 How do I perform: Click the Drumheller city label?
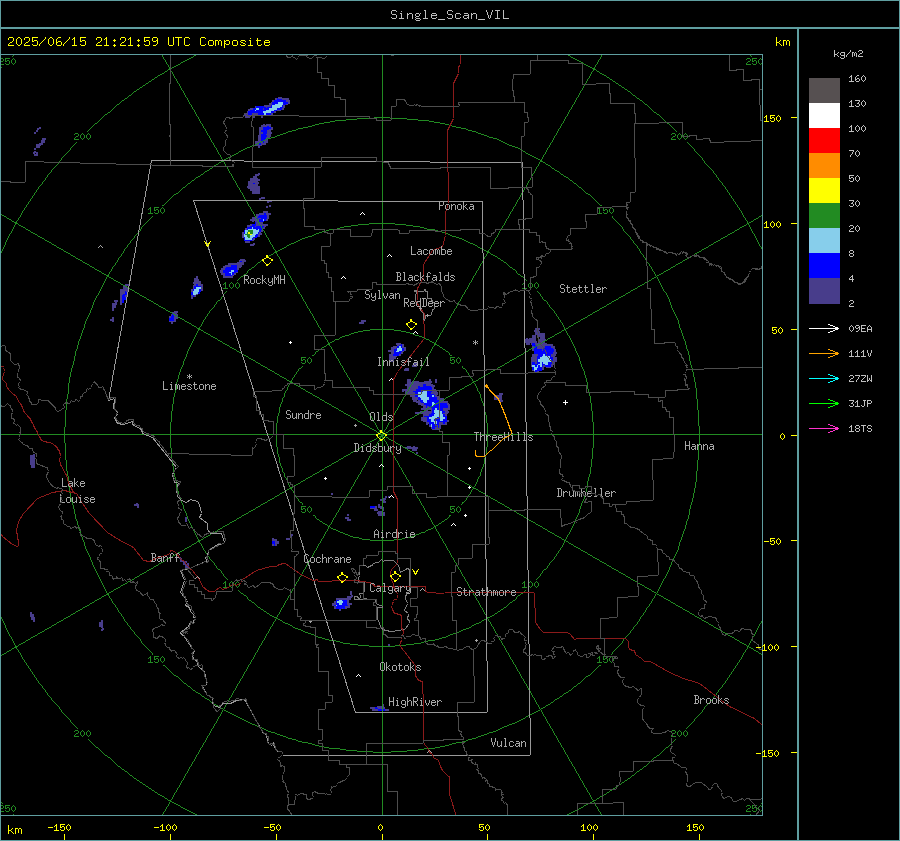pyautogui.click(x=586, y=493)
